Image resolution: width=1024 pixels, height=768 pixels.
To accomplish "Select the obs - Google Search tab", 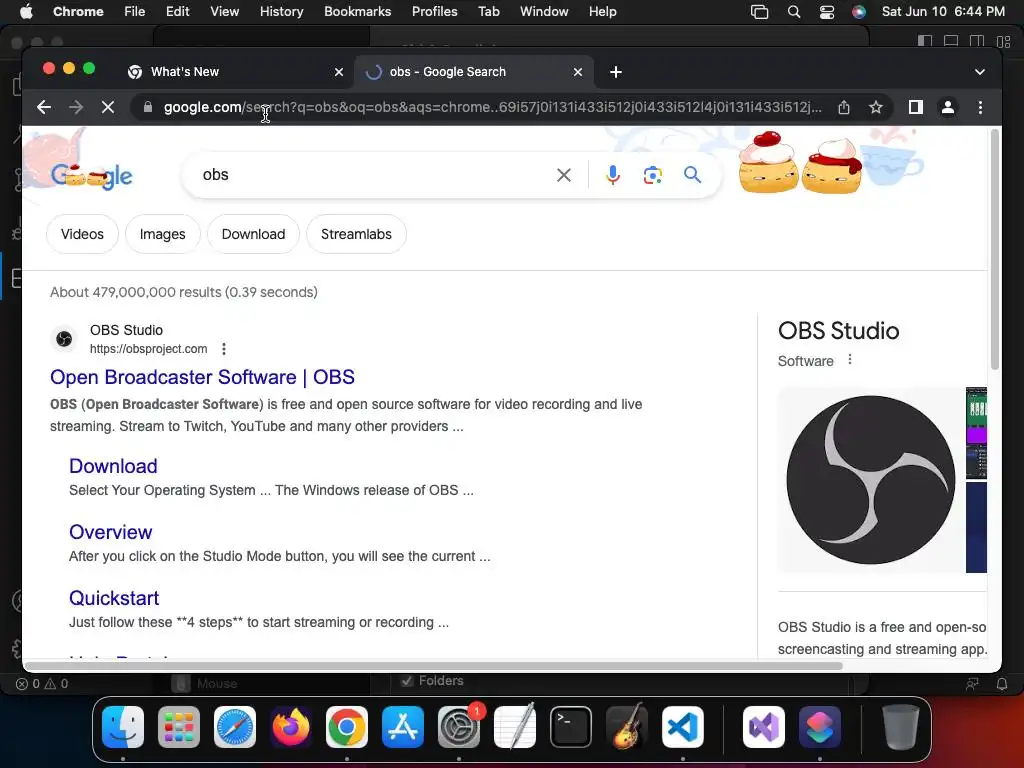I will [x=474, y=72].
